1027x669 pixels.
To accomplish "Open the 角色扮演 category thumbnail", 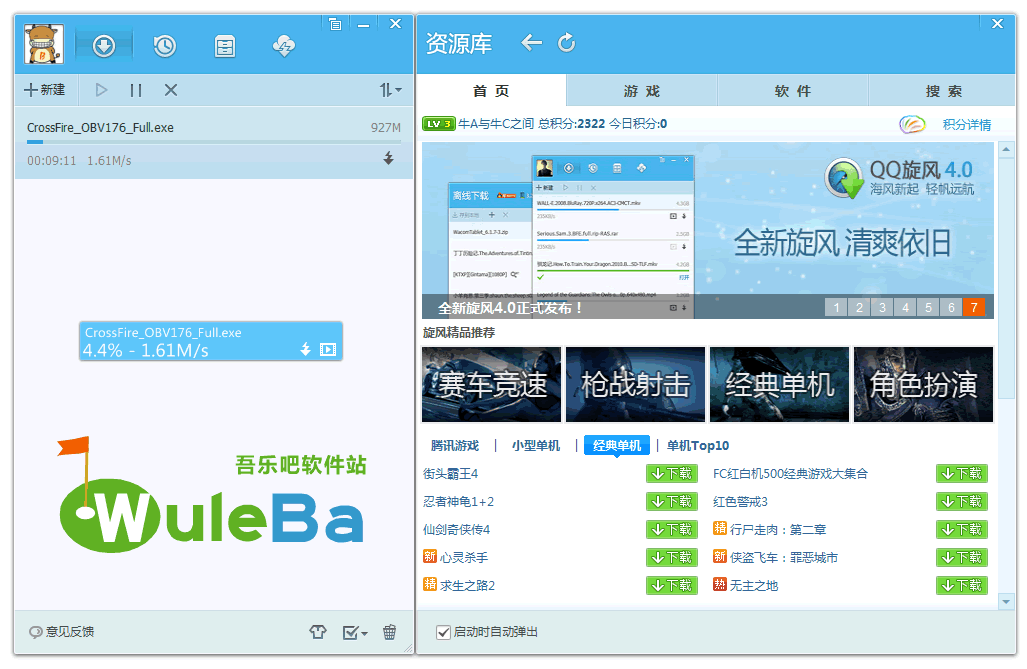I will pyautogui.click(x=924, y=385).
